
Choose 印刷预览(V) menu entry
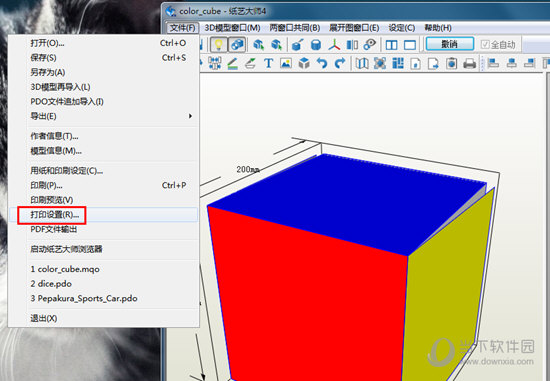pos(103,200)
